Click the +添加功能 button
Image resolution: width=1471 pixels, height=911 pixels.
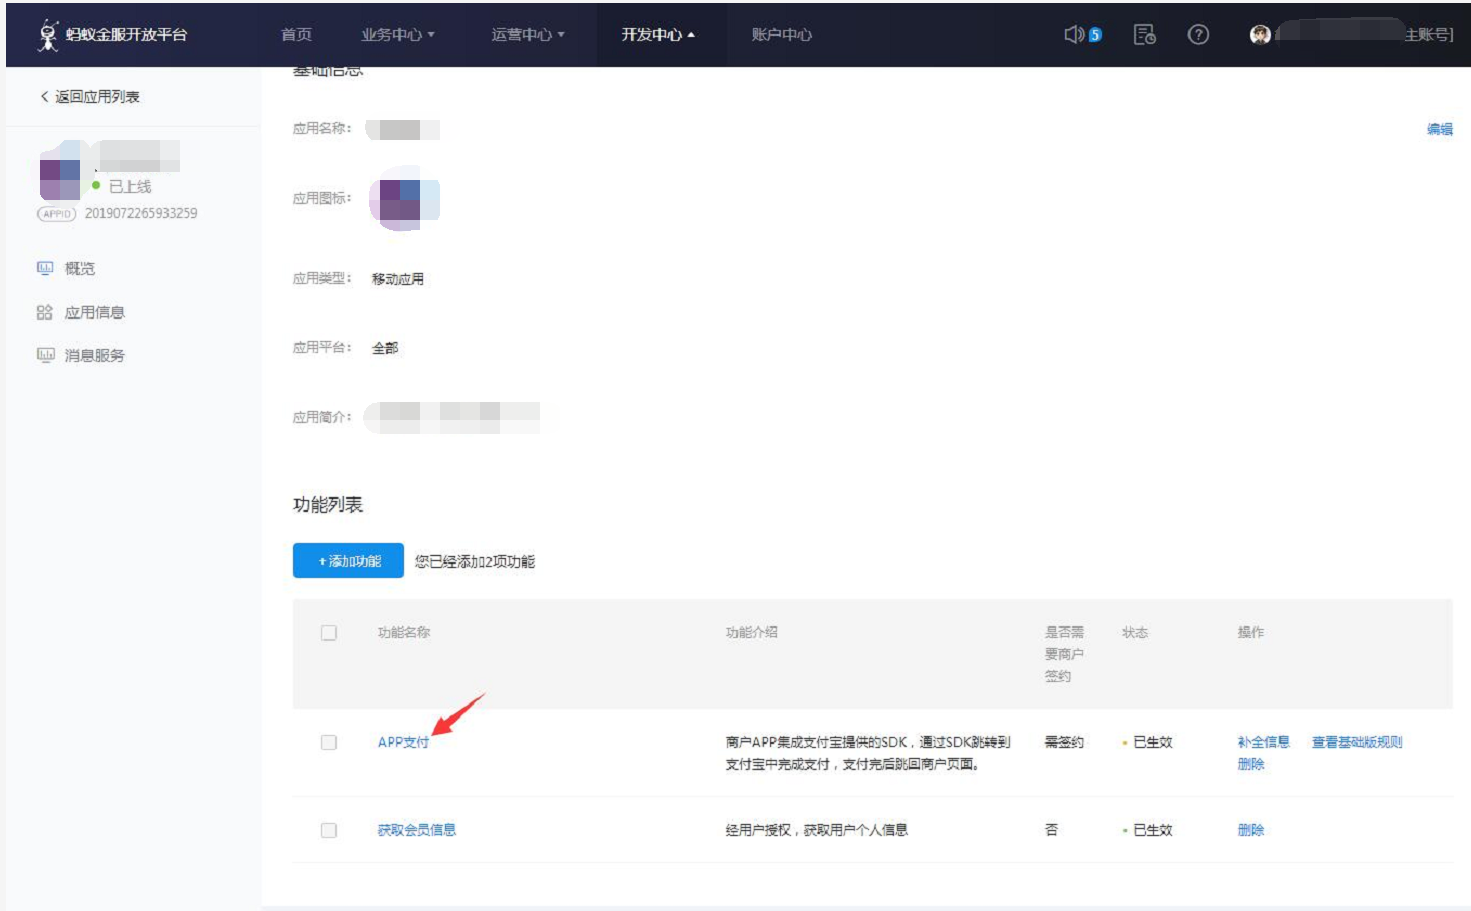pos(348,561)
